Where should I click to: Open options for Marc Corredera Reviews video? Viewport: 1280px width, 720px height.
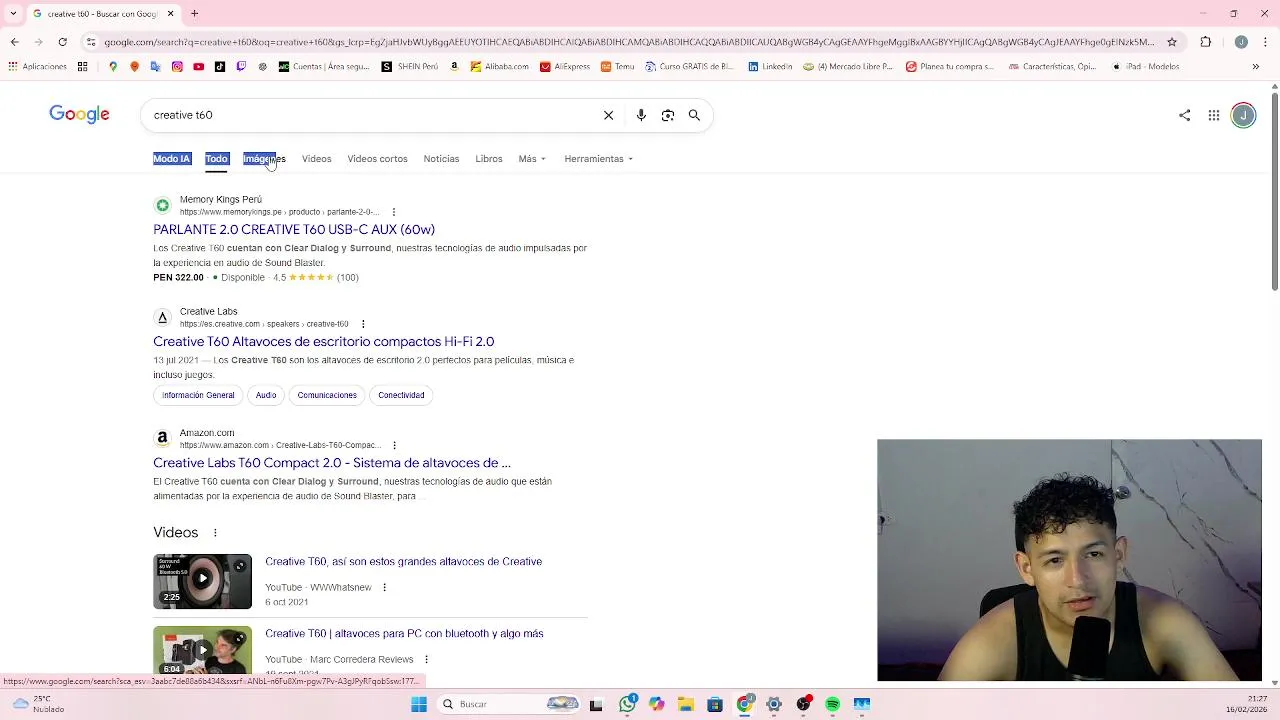[426, 660]
